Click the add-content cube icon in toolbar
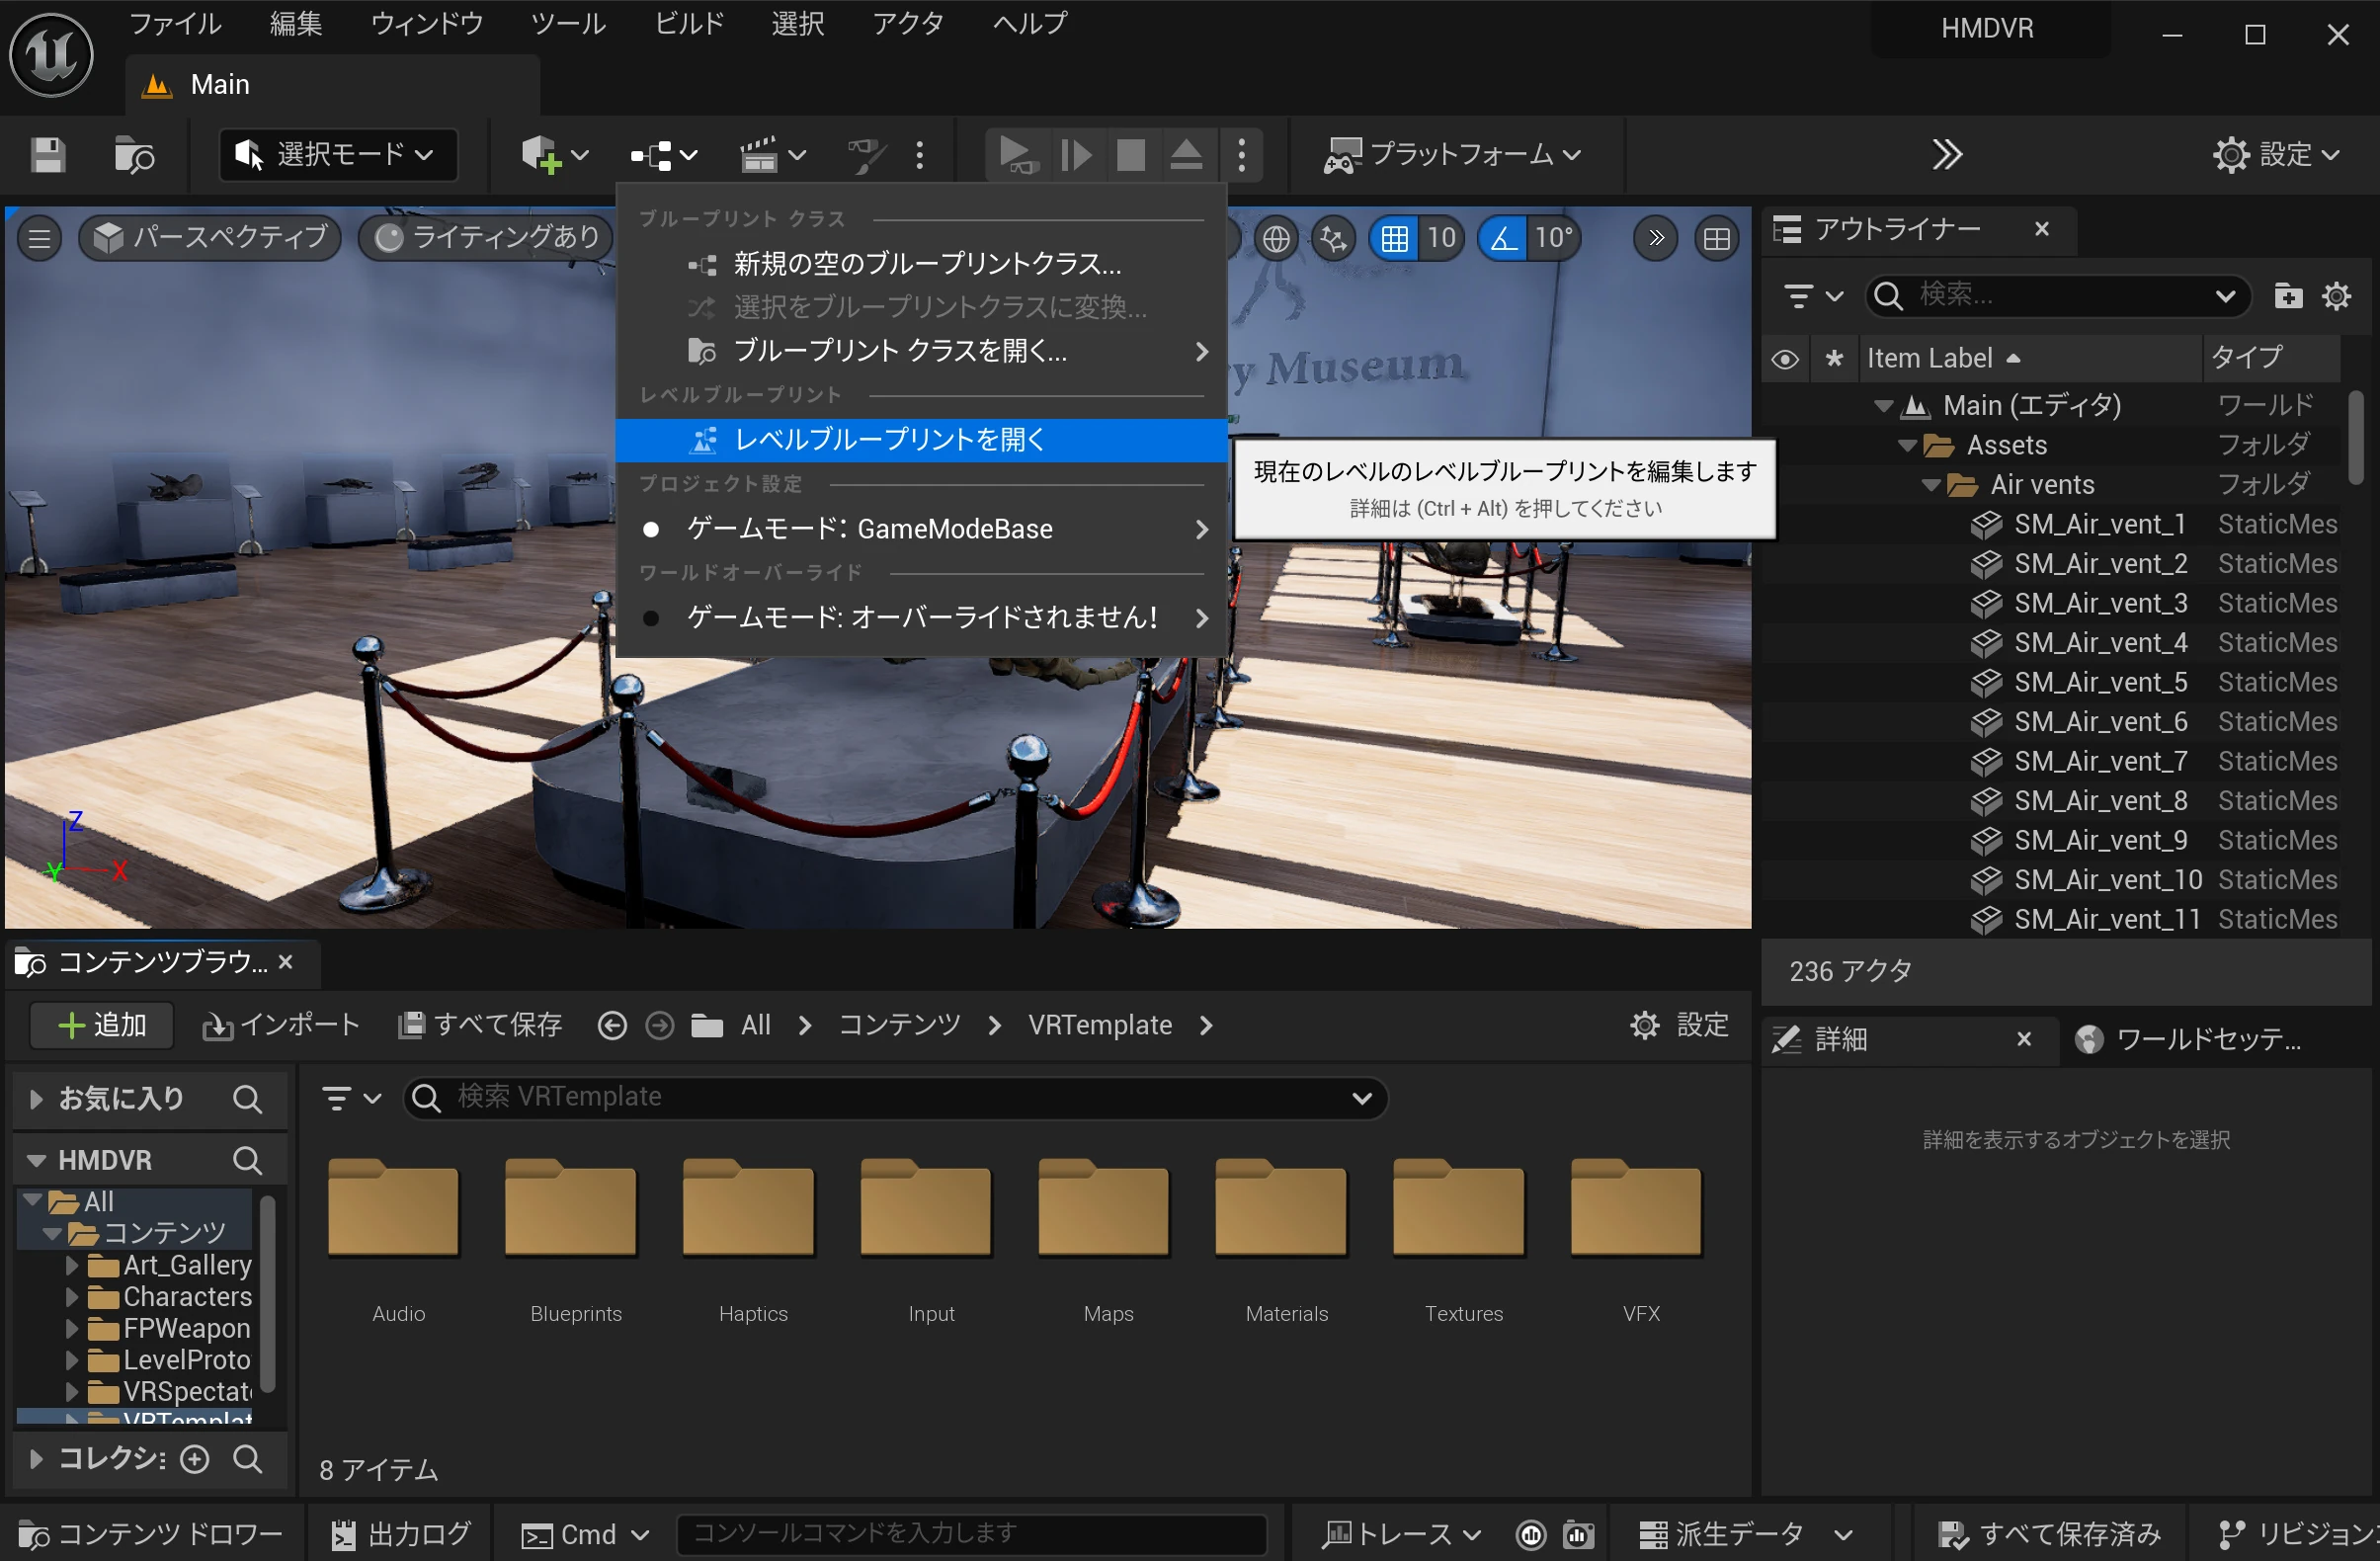2380x1561 pixels. click(x=541, y=155)
